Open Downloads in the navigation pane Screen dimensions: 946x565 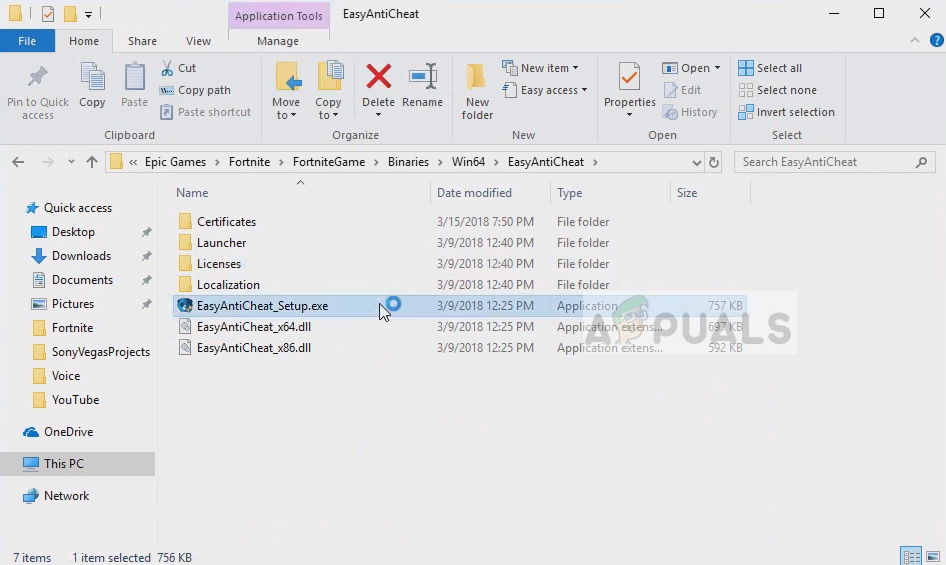[81, 256]
